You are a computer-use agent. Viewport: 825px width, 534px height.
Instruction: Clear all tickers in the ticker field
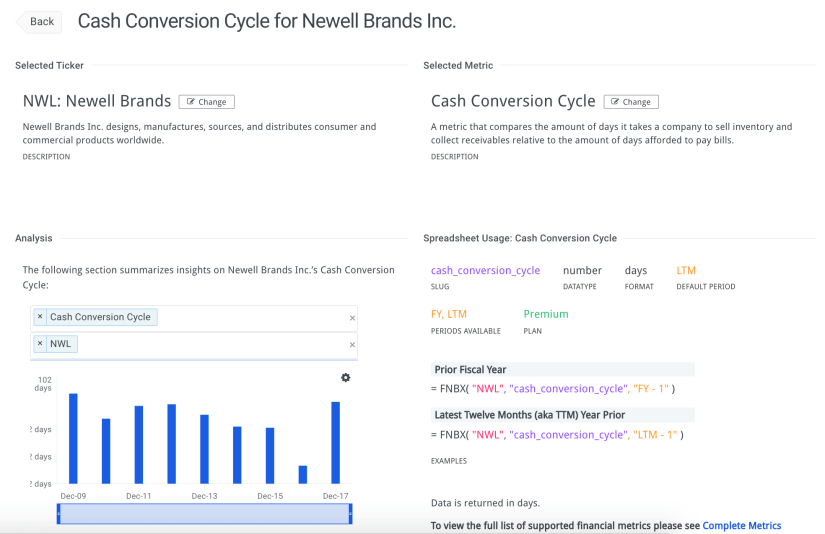pos(352,345)
